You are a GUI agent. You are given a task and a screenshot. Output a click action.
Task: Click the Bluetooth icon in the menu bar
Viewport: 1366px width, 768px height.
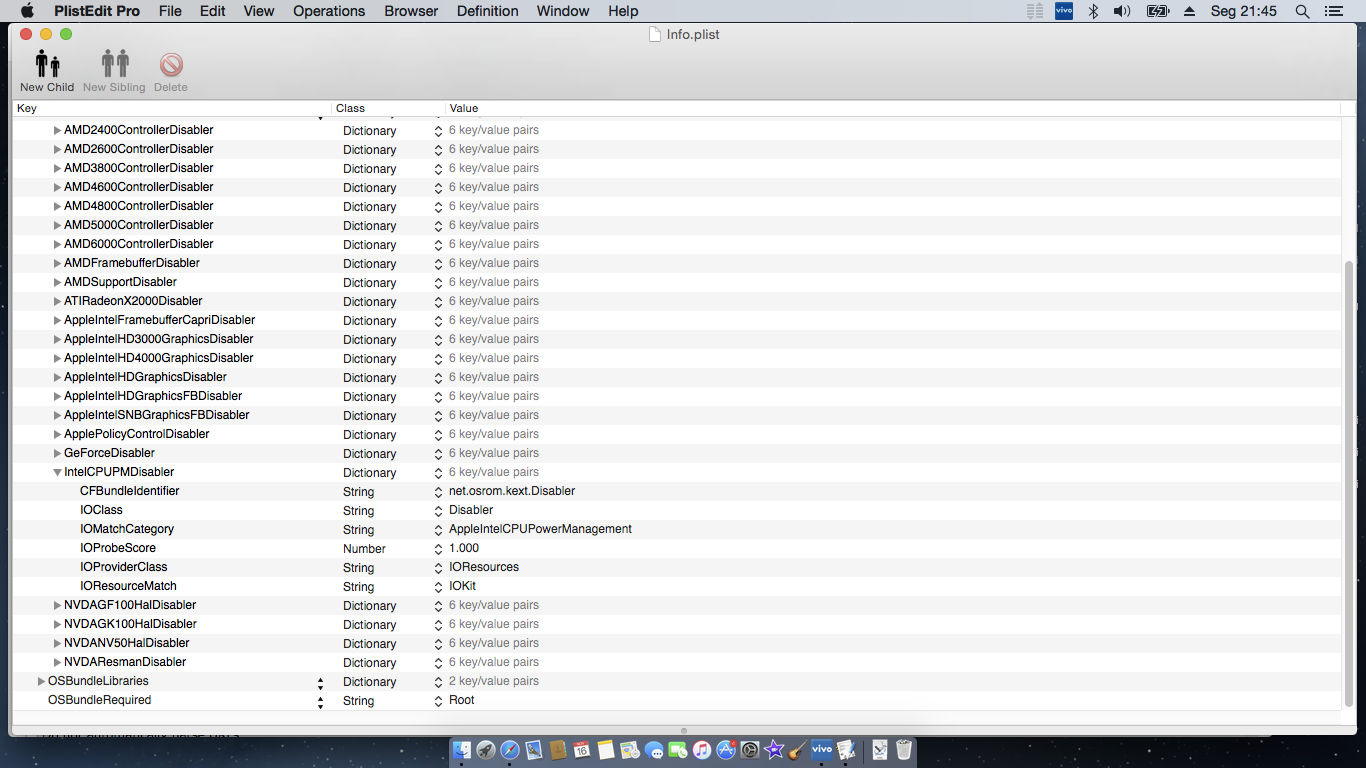[1093, 11]
